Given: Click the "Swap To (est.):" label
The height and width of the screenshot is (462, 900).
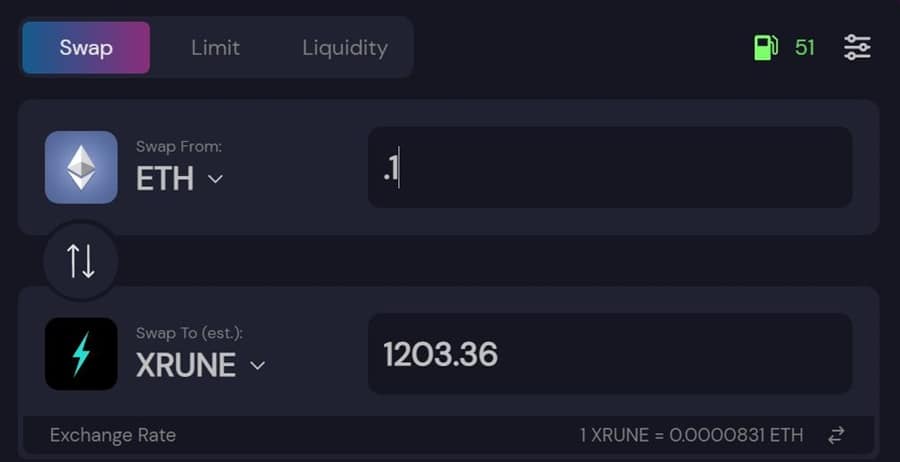Looking at the screenshot, I should pyautogui.click(x=190, y=333).
